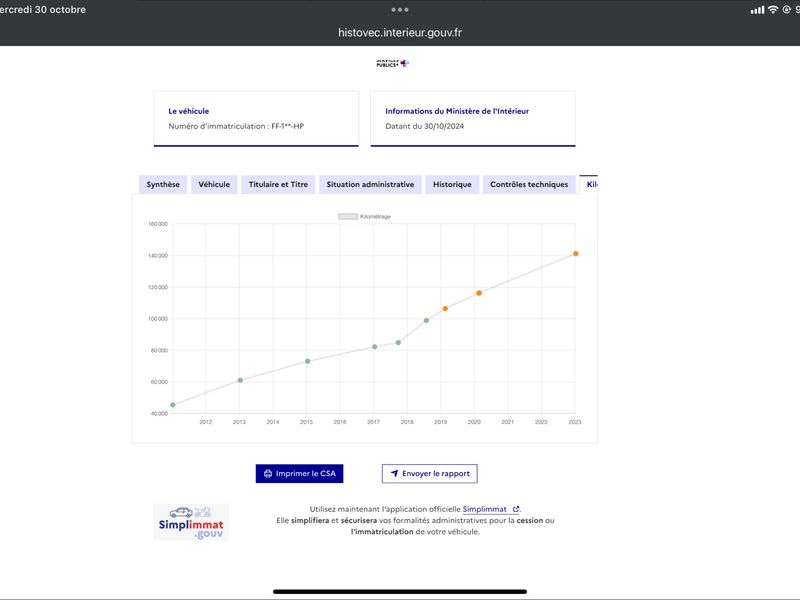The image size is (800, 600).
Task: Click the first green data point near 40000
Action: tap(173, 405)
